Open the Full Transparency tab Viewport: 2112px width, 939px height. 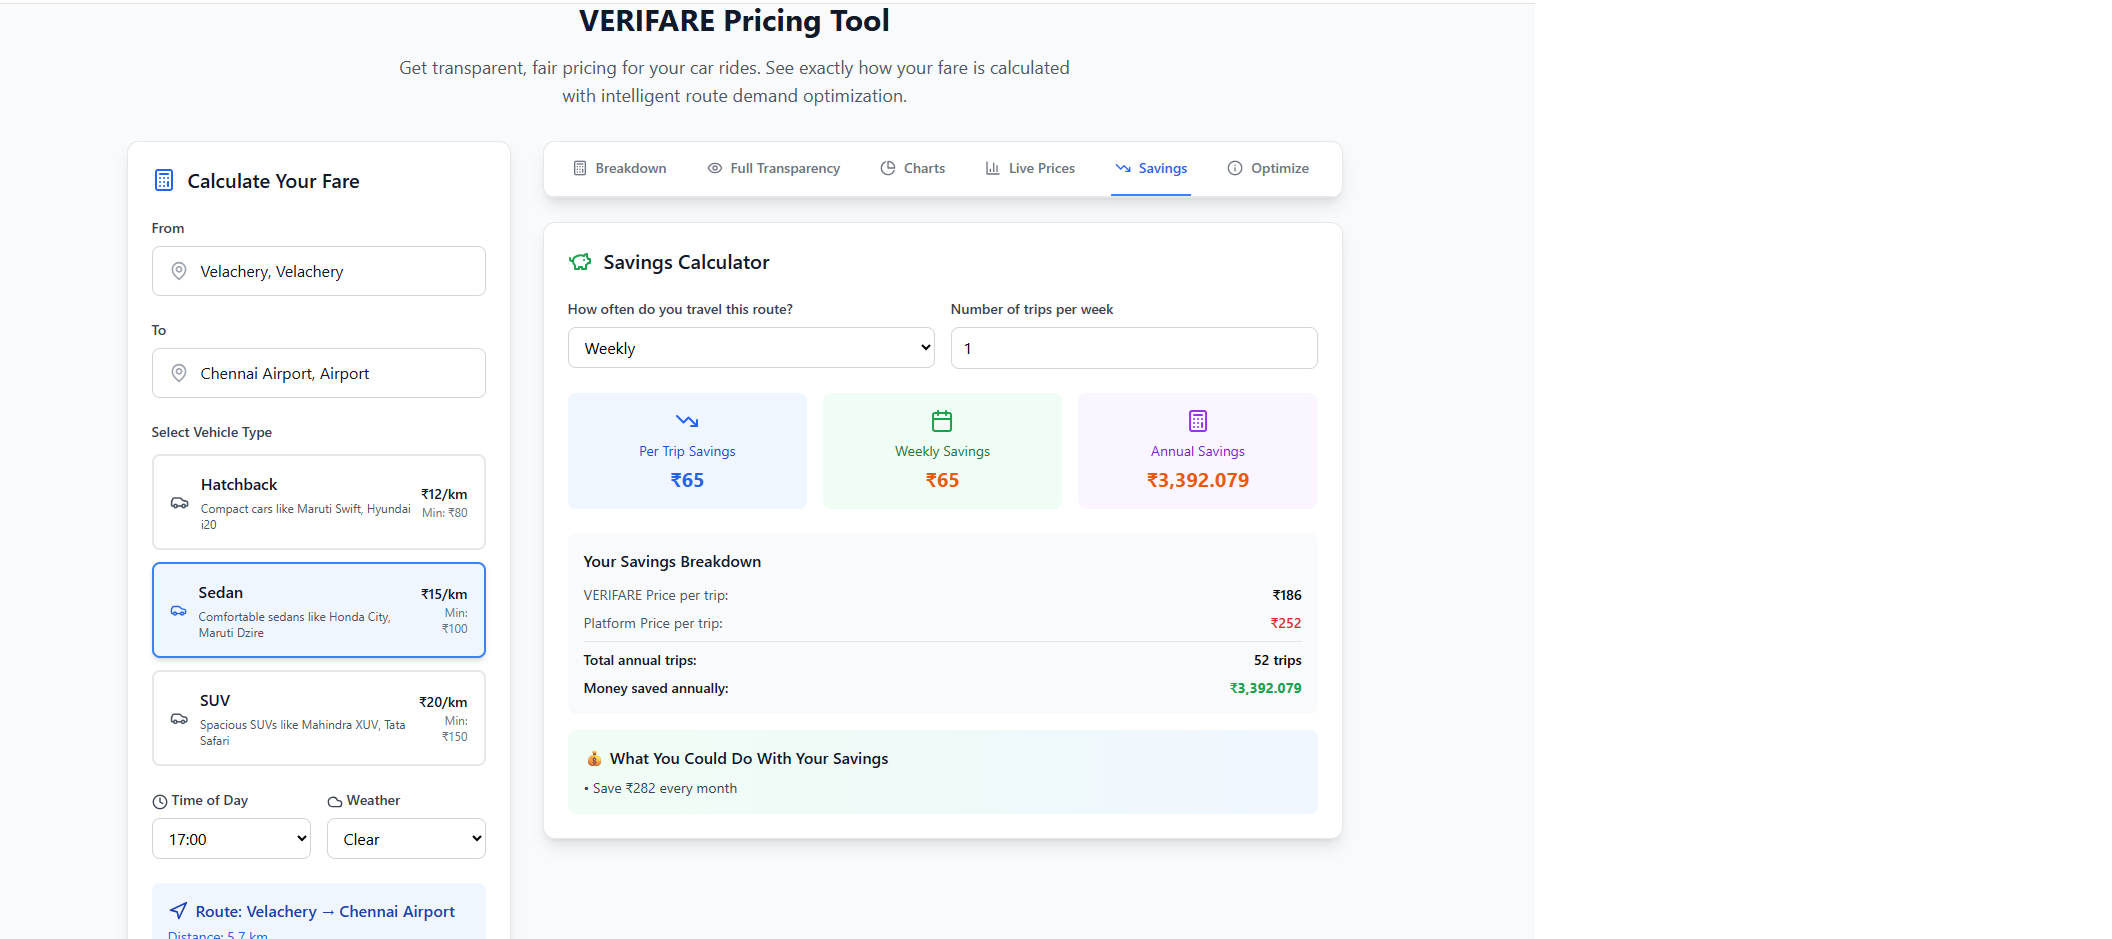pyautogui.click(x=774, y=169)
